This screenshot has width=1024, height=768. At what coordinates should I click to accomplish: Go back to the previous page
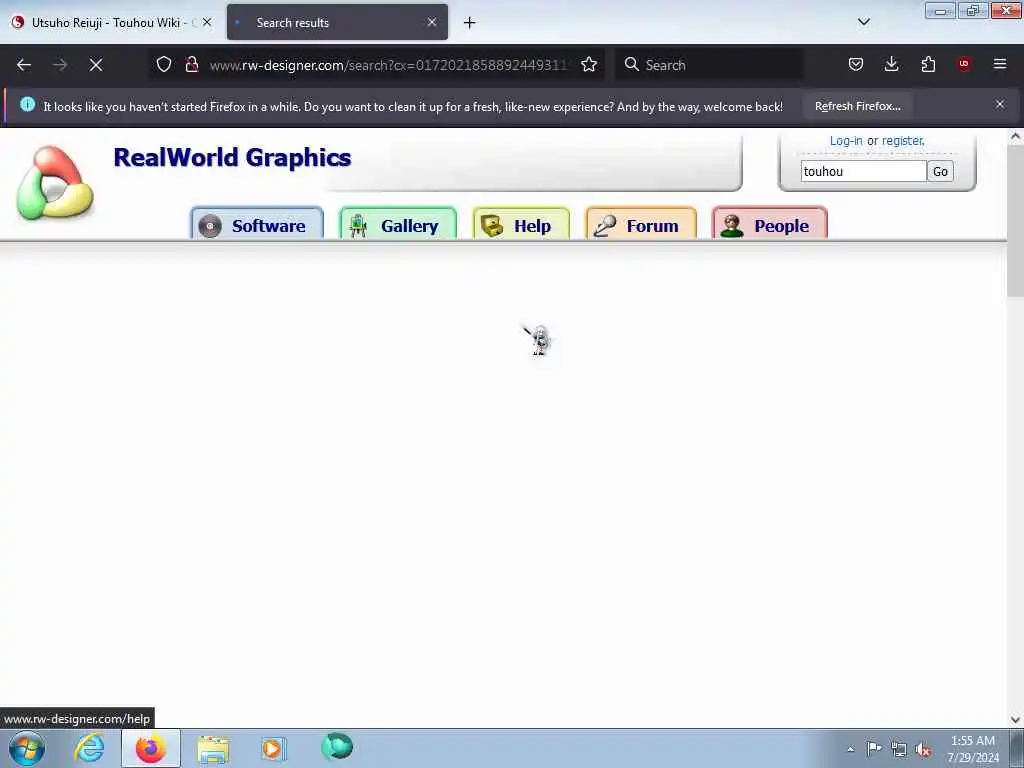[24, 65]
